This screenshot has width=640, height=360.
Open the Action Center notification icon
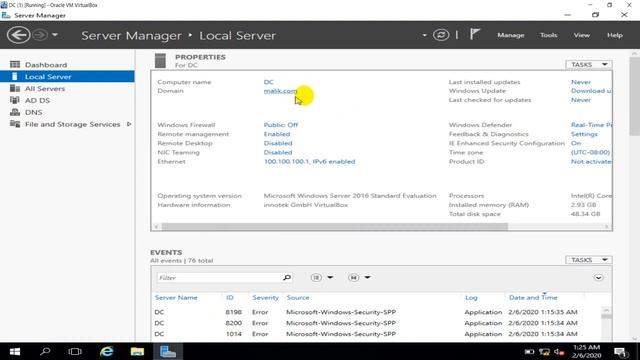[x=620, y=352]
